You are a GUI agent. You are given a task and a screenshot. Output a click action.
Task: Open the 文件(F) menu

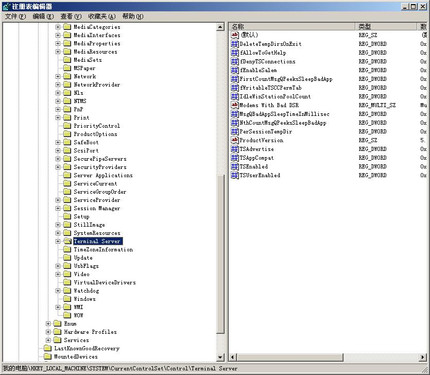pos(15,16)
